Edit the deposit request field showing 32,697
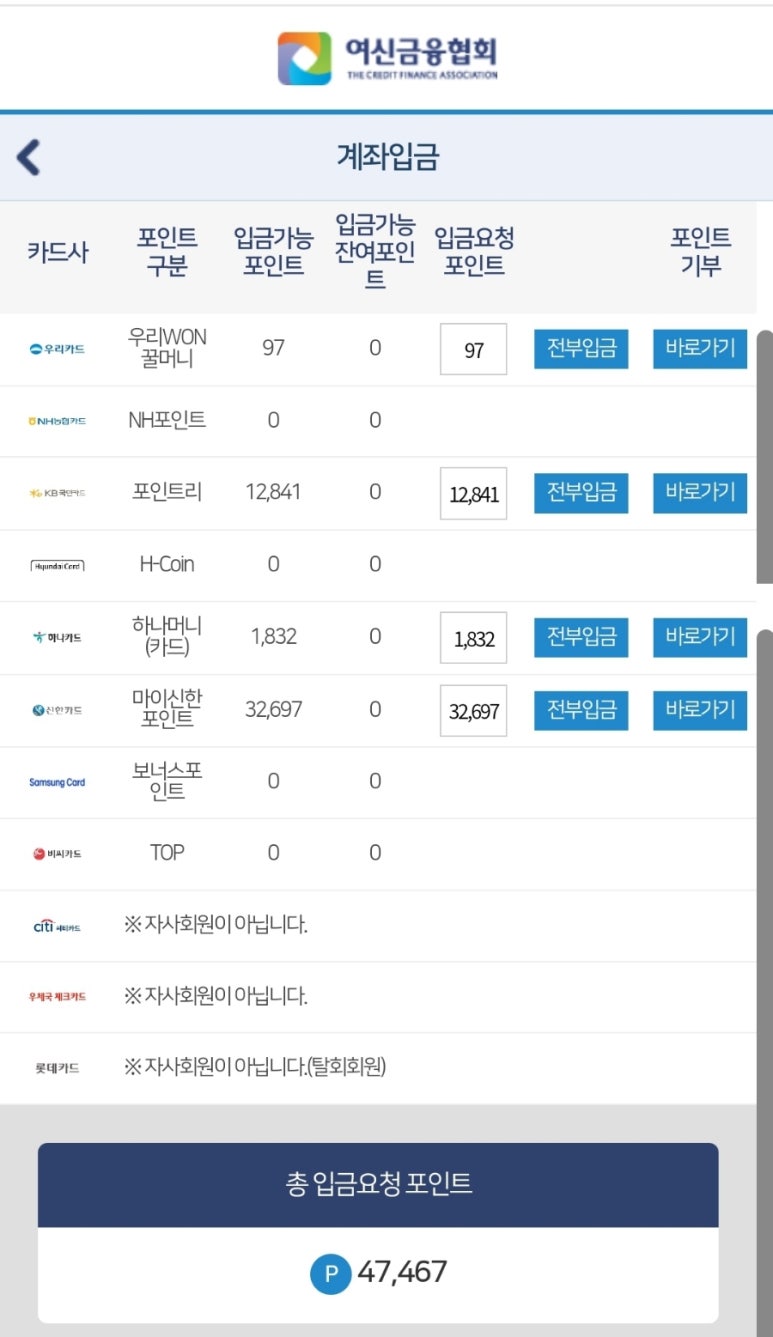773x1337 pixels. click(x=474, y=710)
